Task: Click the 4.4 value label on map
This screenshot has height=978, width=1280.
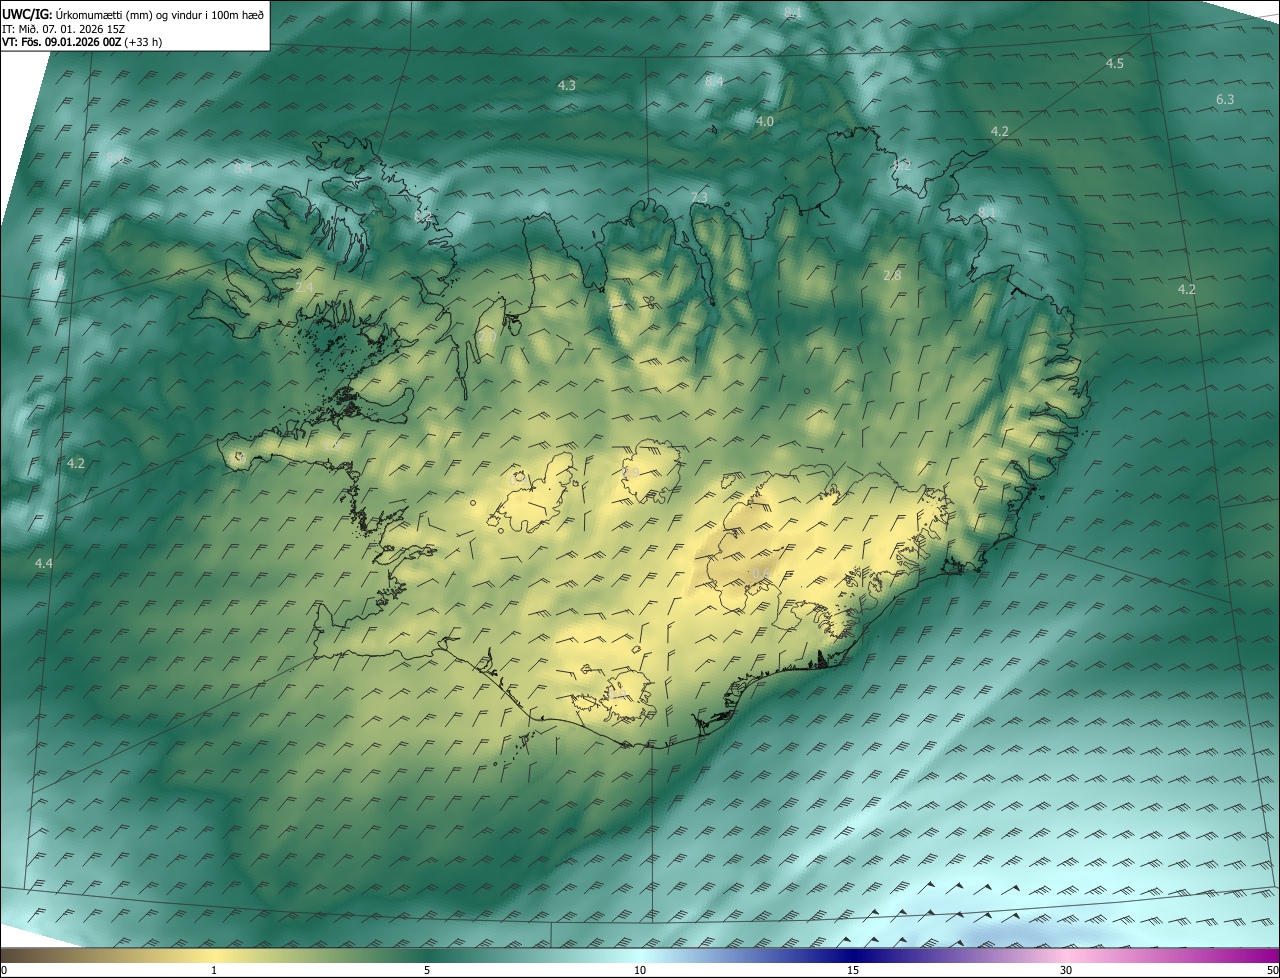Action: point(43,564)
